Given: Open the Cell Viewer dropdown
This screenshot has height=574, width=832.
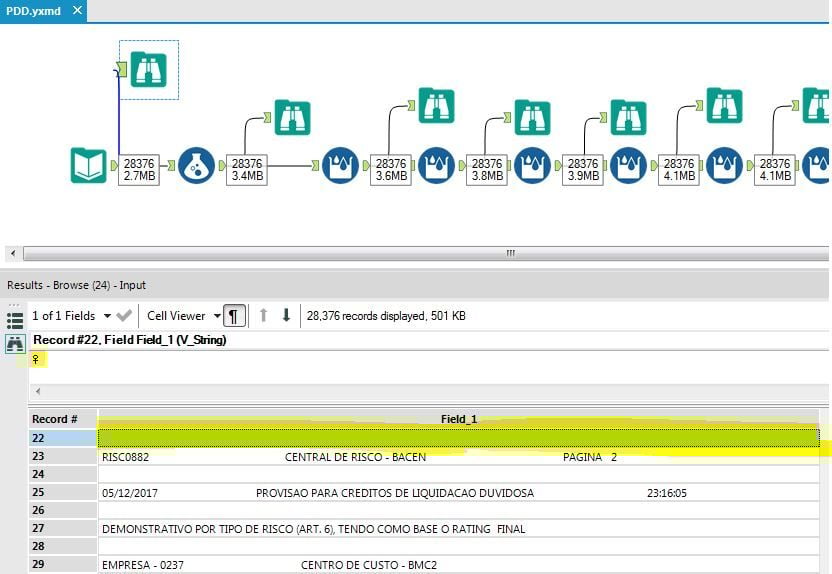Looking at the screenshot, I should coord(184,316).
